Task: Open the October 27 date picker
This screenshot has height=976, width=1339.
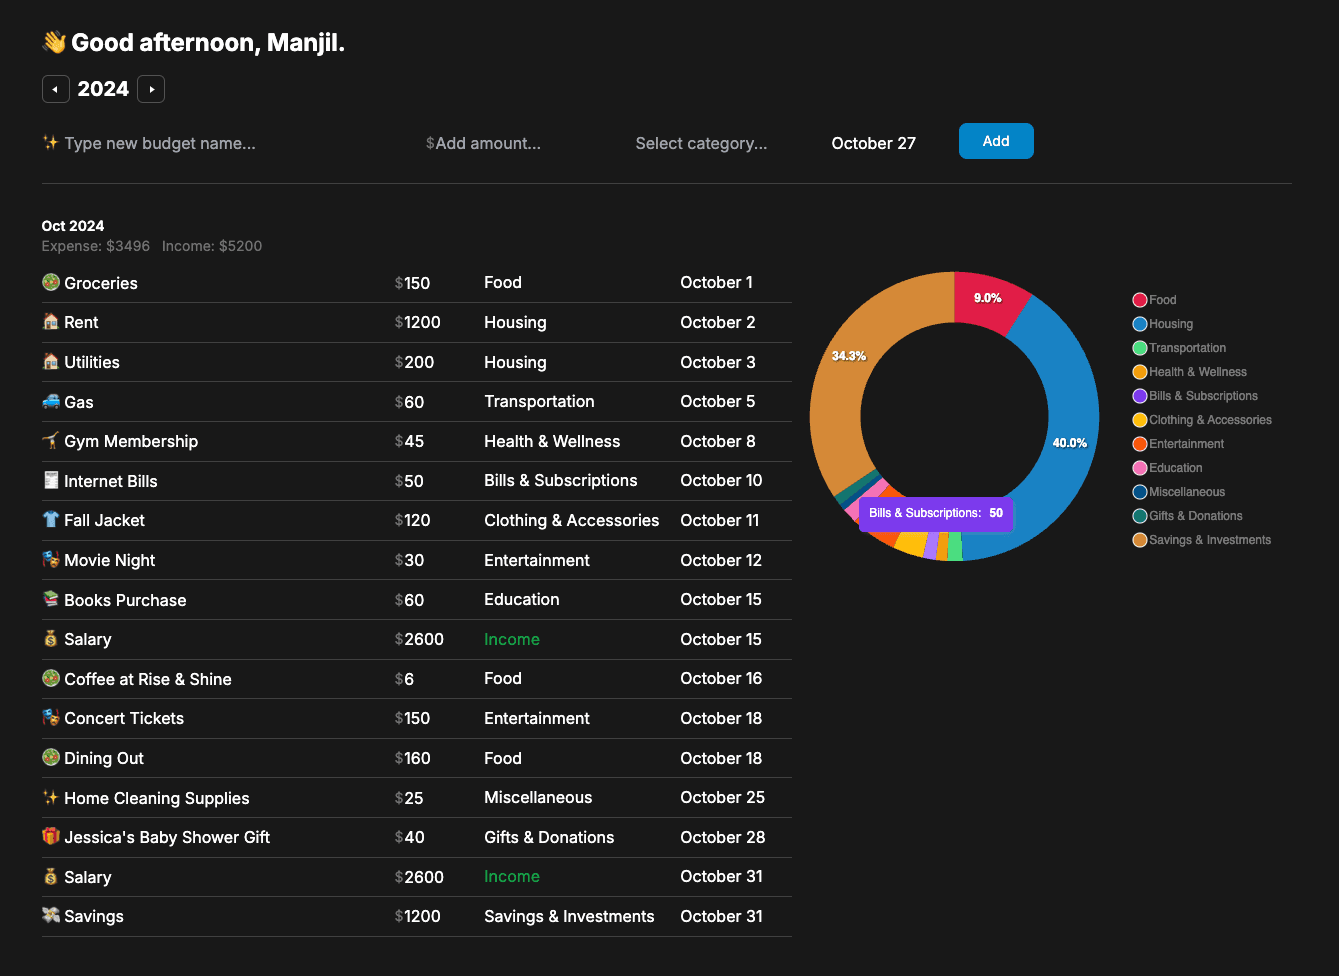Action: click(873, 143)
